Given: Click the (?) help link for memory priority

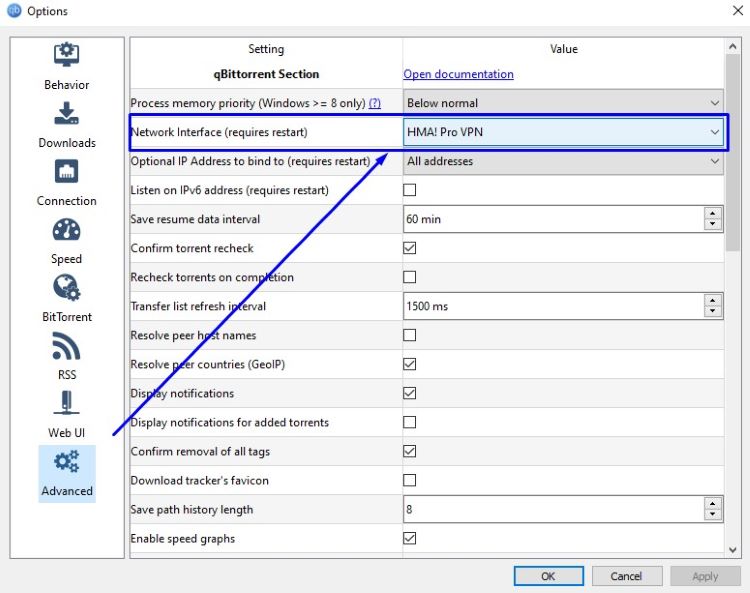Looking at the screenshot, I should click(375, 103).
